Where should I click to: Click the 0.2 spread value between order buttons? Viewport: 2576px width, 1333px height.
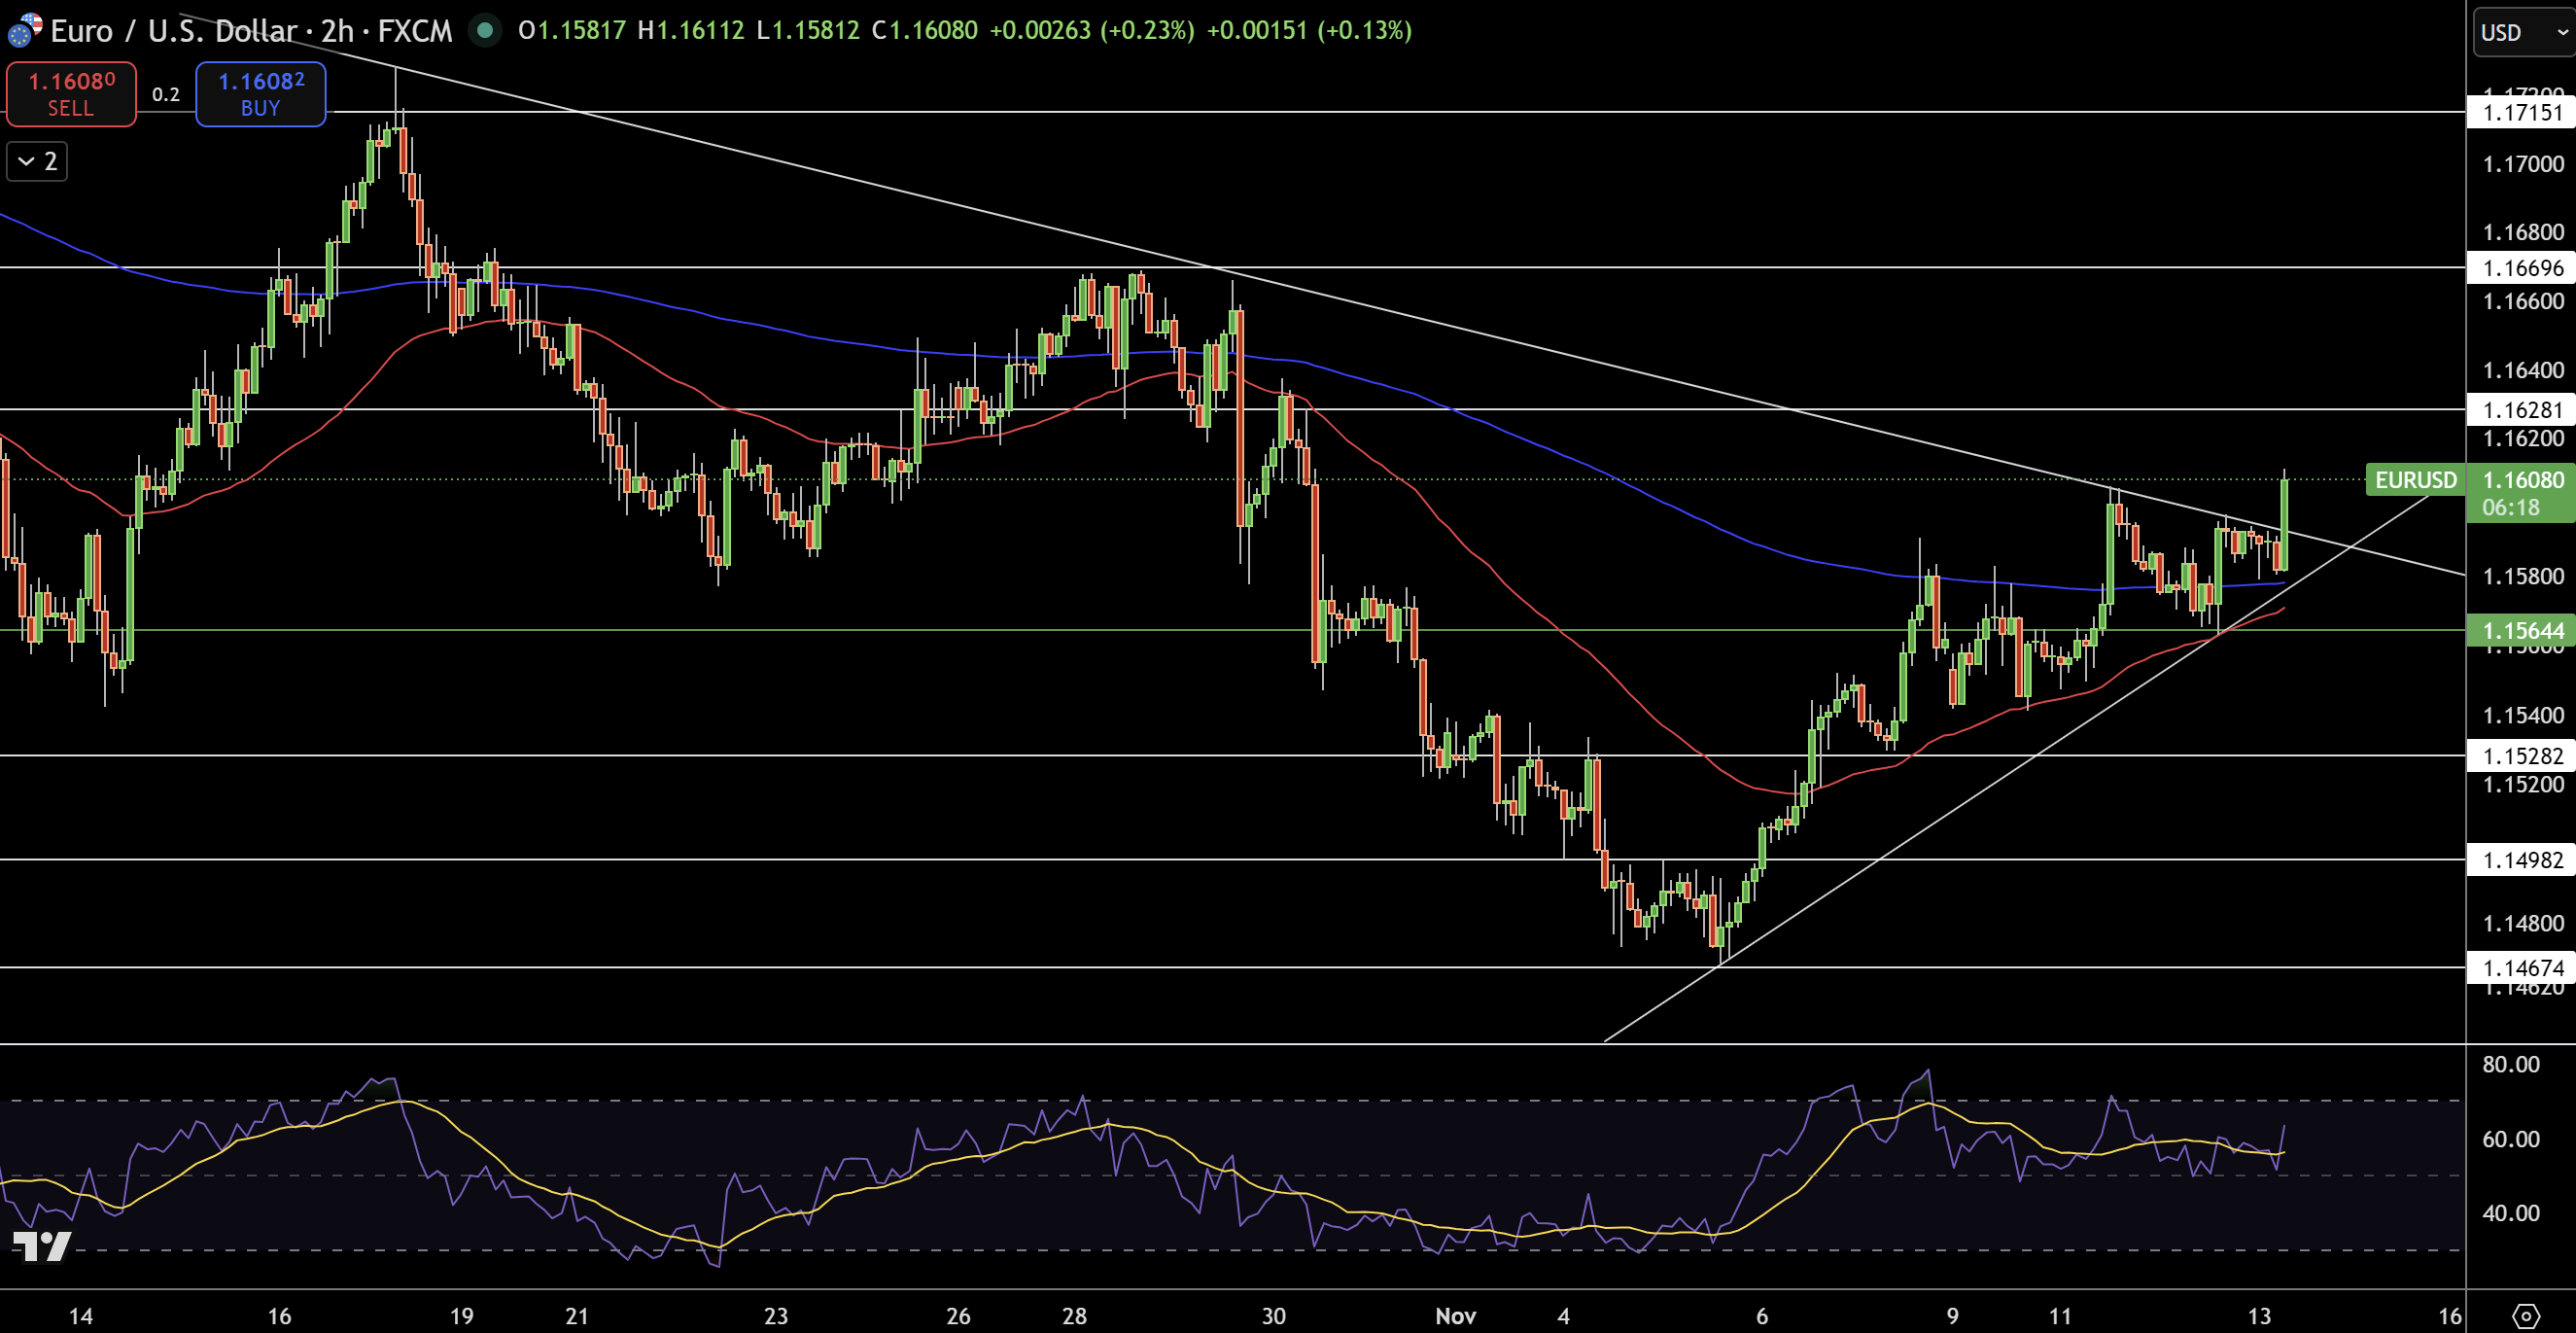(166, 94)
